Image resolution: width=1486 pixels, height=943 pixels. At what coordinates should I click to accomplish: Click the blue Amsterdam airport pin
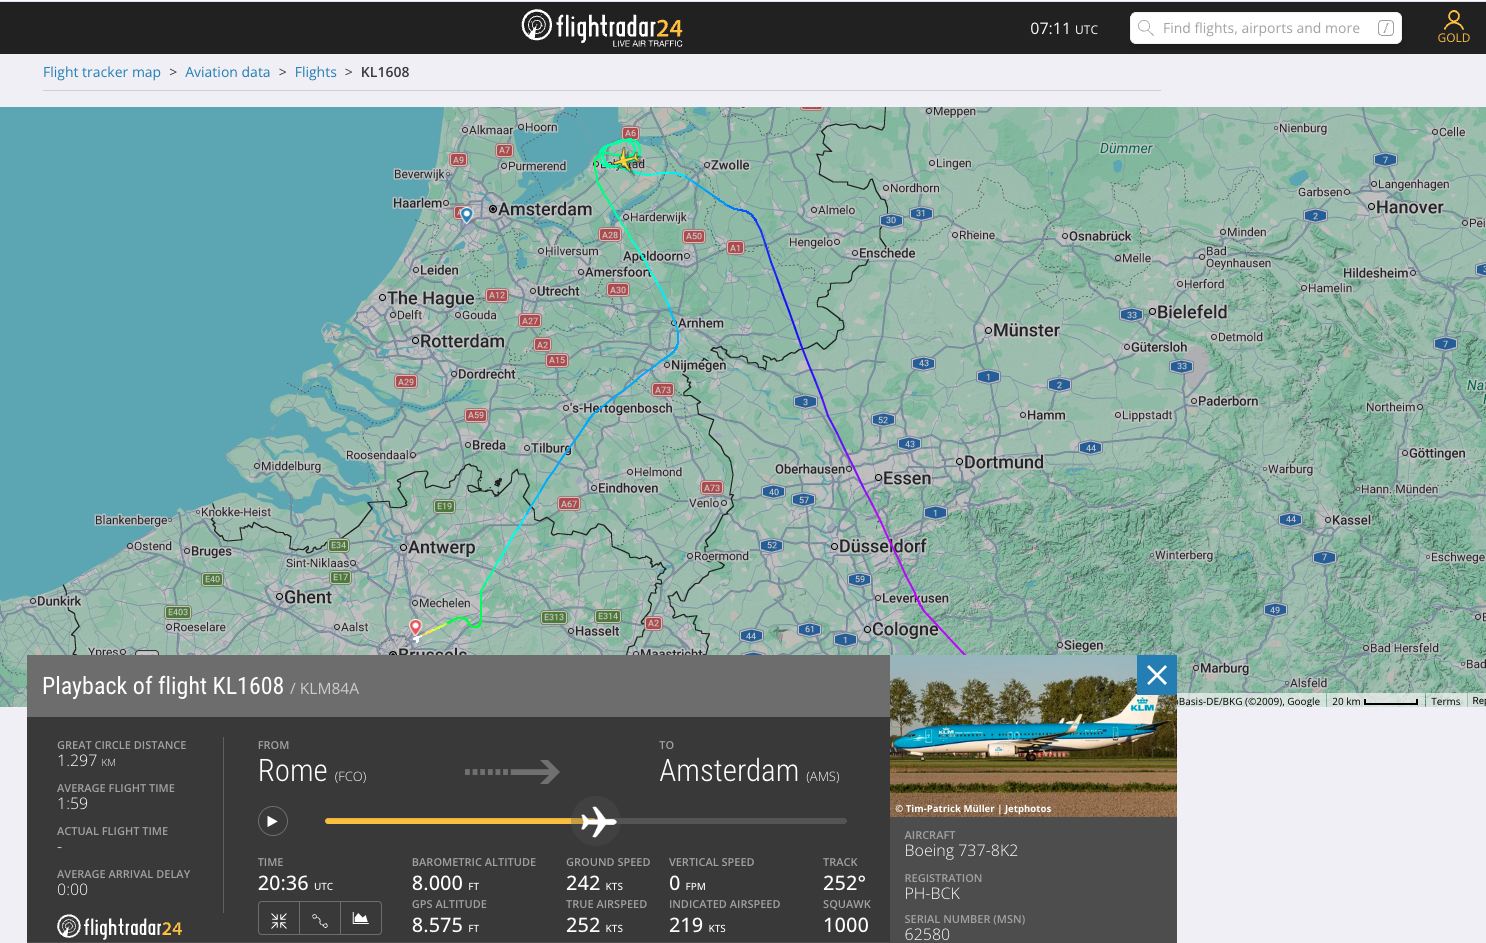click(x=466, y=214)
